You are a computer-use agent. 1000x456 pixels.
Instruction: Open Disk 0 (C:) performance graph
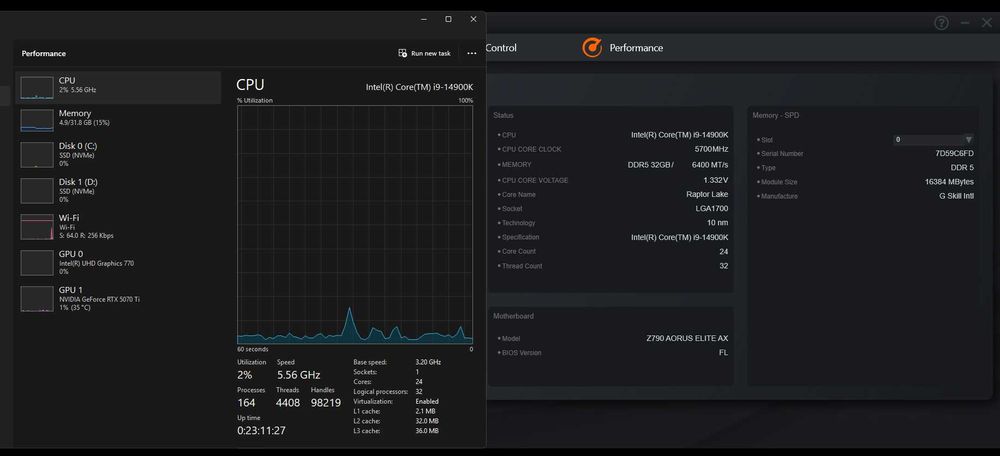click(118, 154)
